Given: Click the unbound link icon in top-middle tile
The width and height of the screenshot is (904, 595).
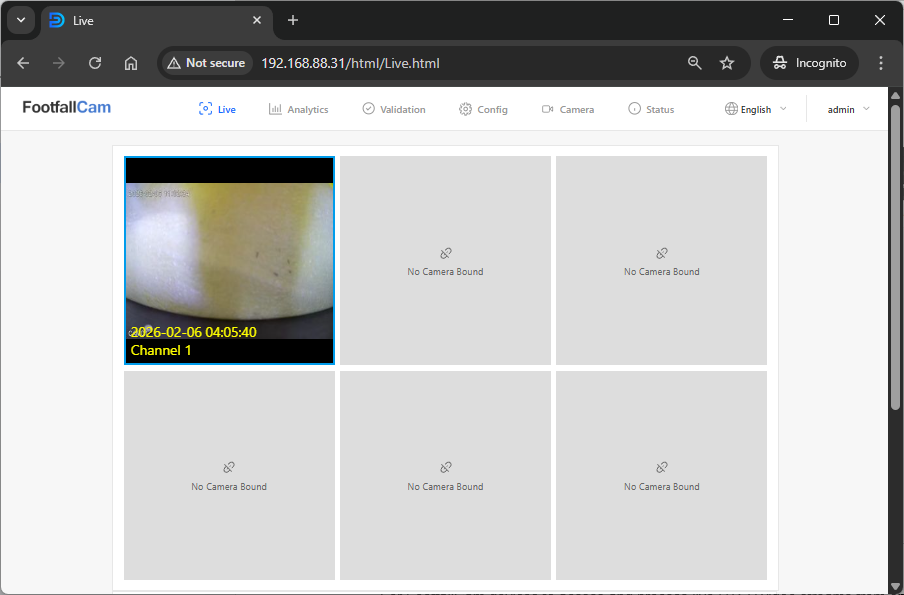Looking at the screenshot, I should tap(445, 254).
